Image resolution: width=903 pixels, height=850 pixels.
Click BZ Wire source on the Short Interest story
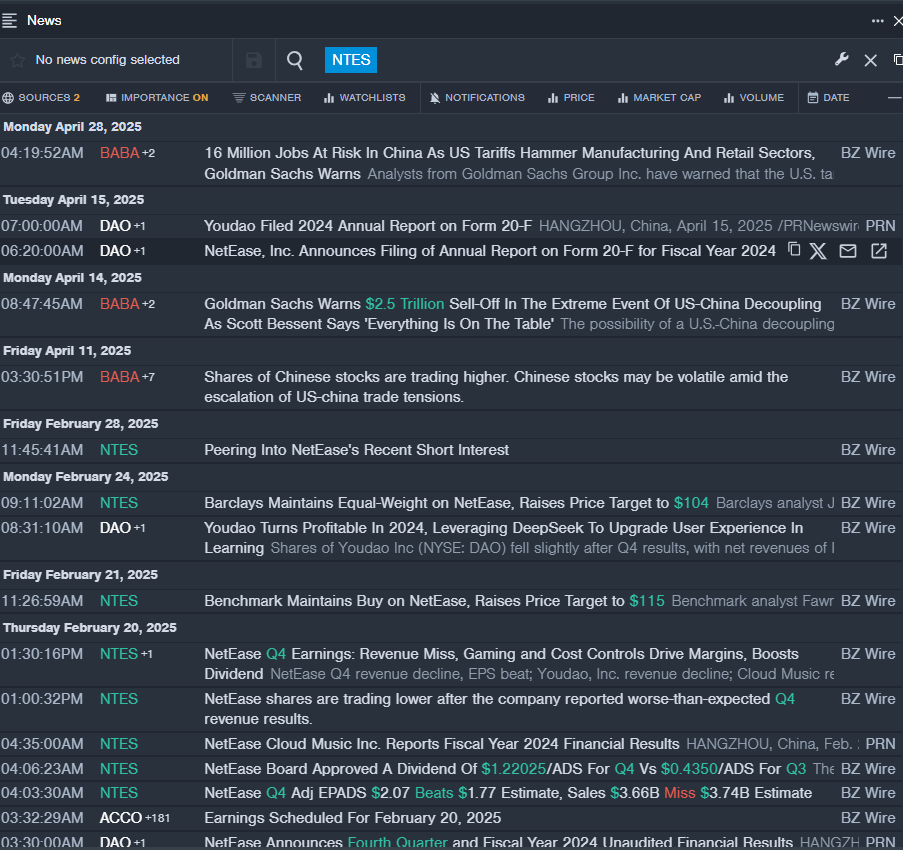(868, 450)
